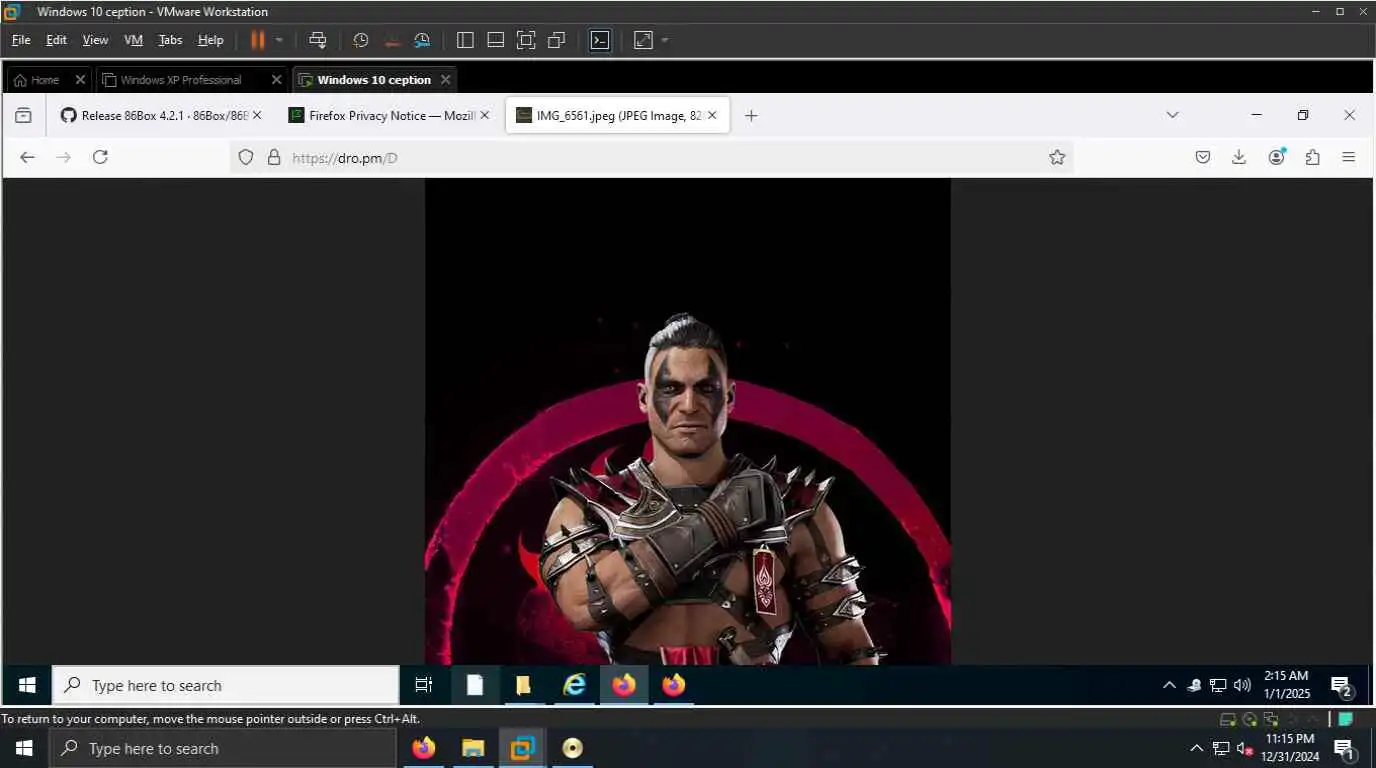
Task: Click the guest taskbar search box
Action: 226,685
